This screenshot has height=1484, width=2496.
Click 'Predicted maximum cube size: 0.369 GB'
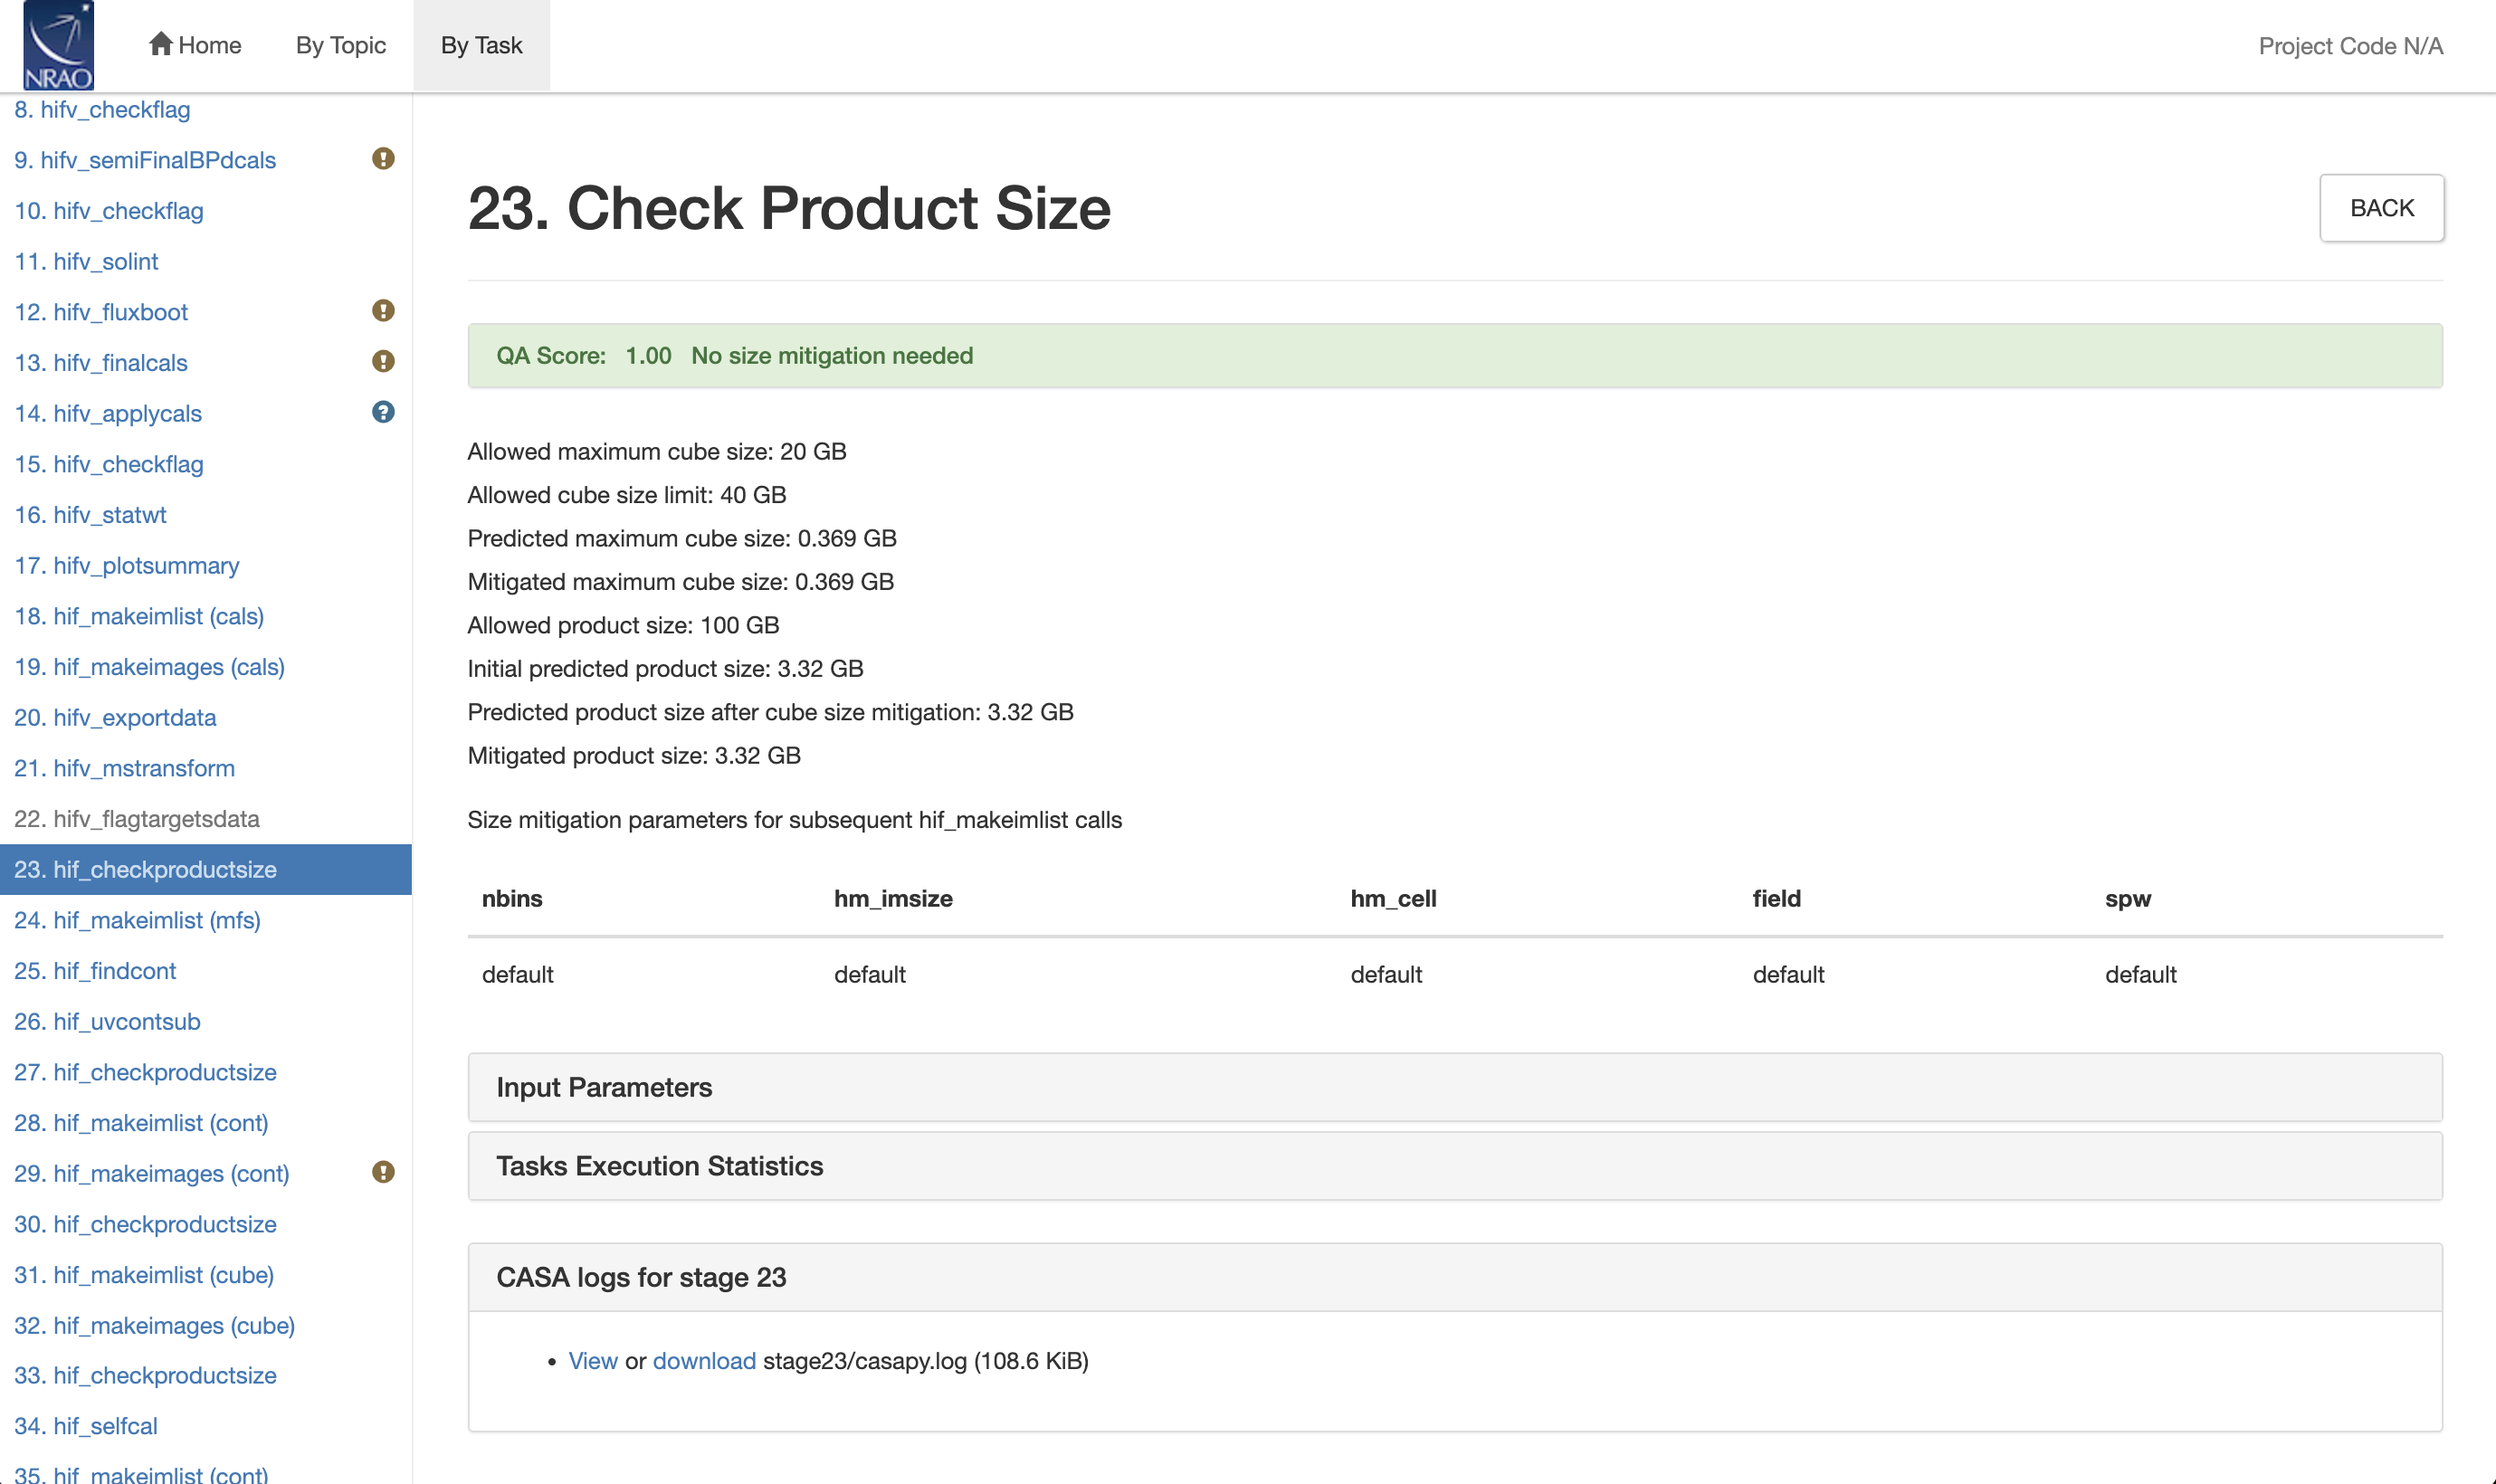(682, 539)
